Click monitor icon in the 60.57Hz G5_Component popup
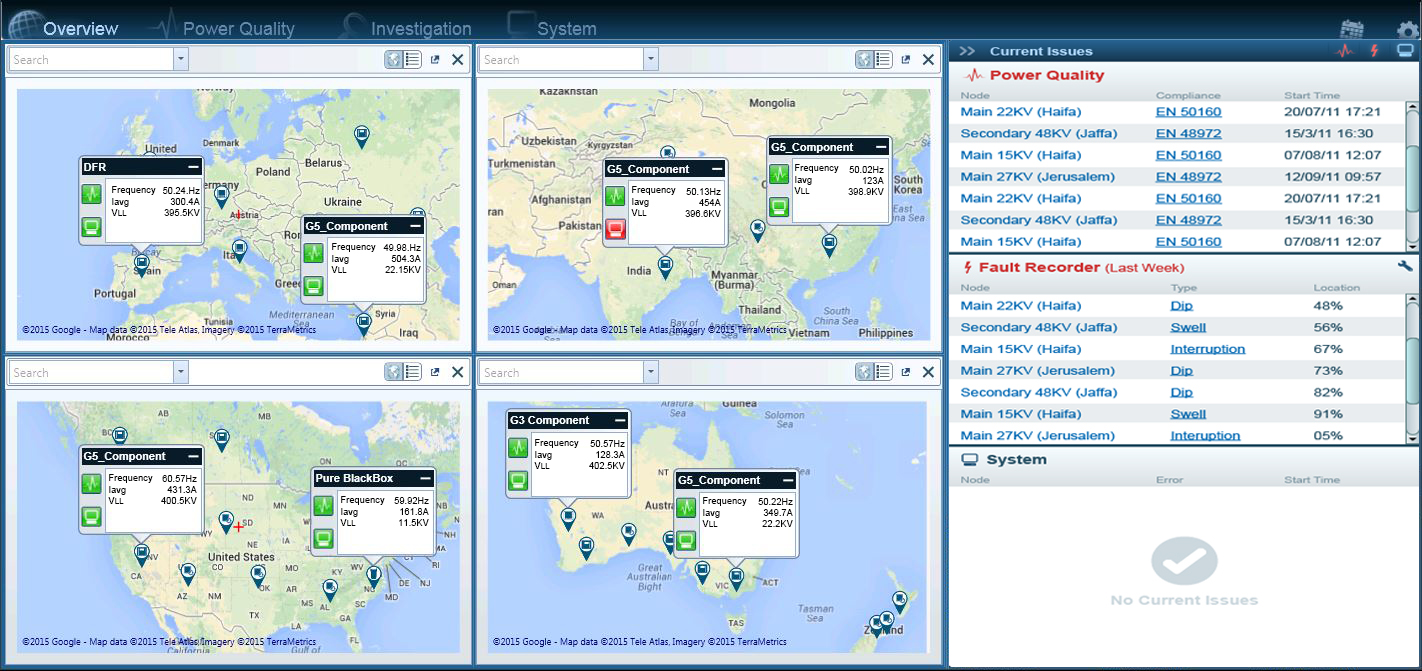This screenshot has height=671, width=1422. (92, 516)
